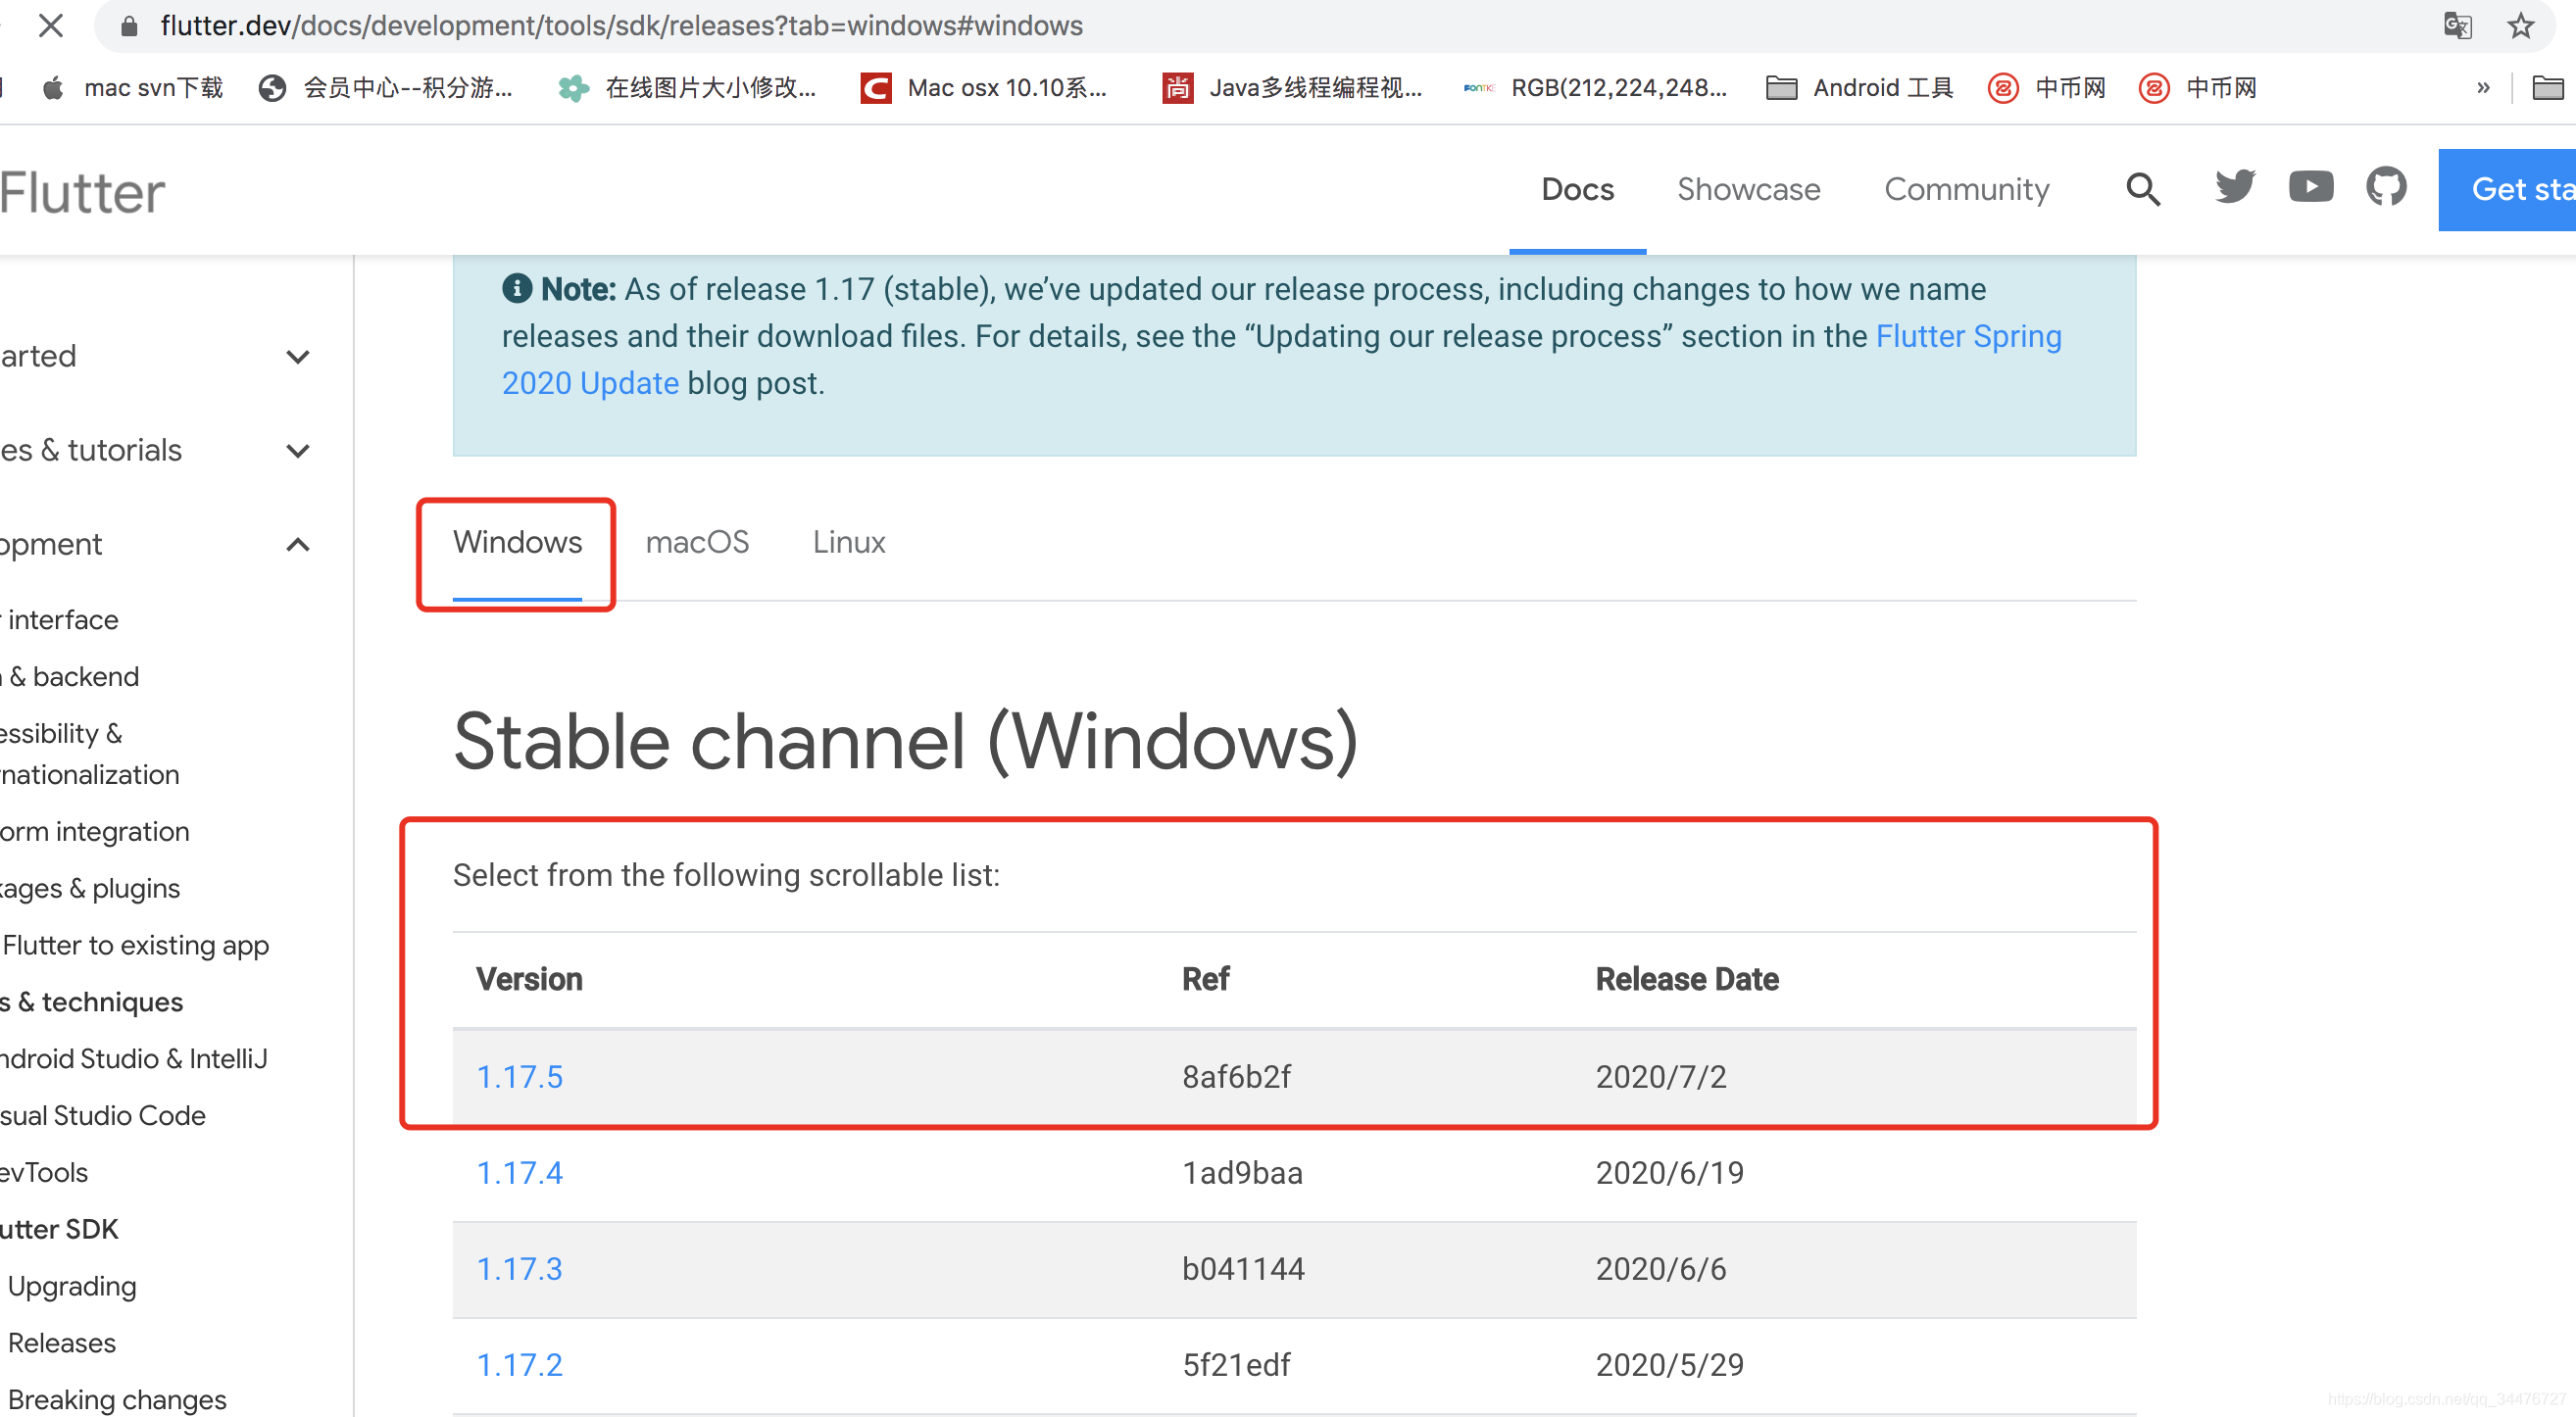The width and height of the screenshot is (2576, 1417).
Task: Open the 'Mac osx 10.10系...' bookmark
Action: pyautogui.click(x=984, y=88)
